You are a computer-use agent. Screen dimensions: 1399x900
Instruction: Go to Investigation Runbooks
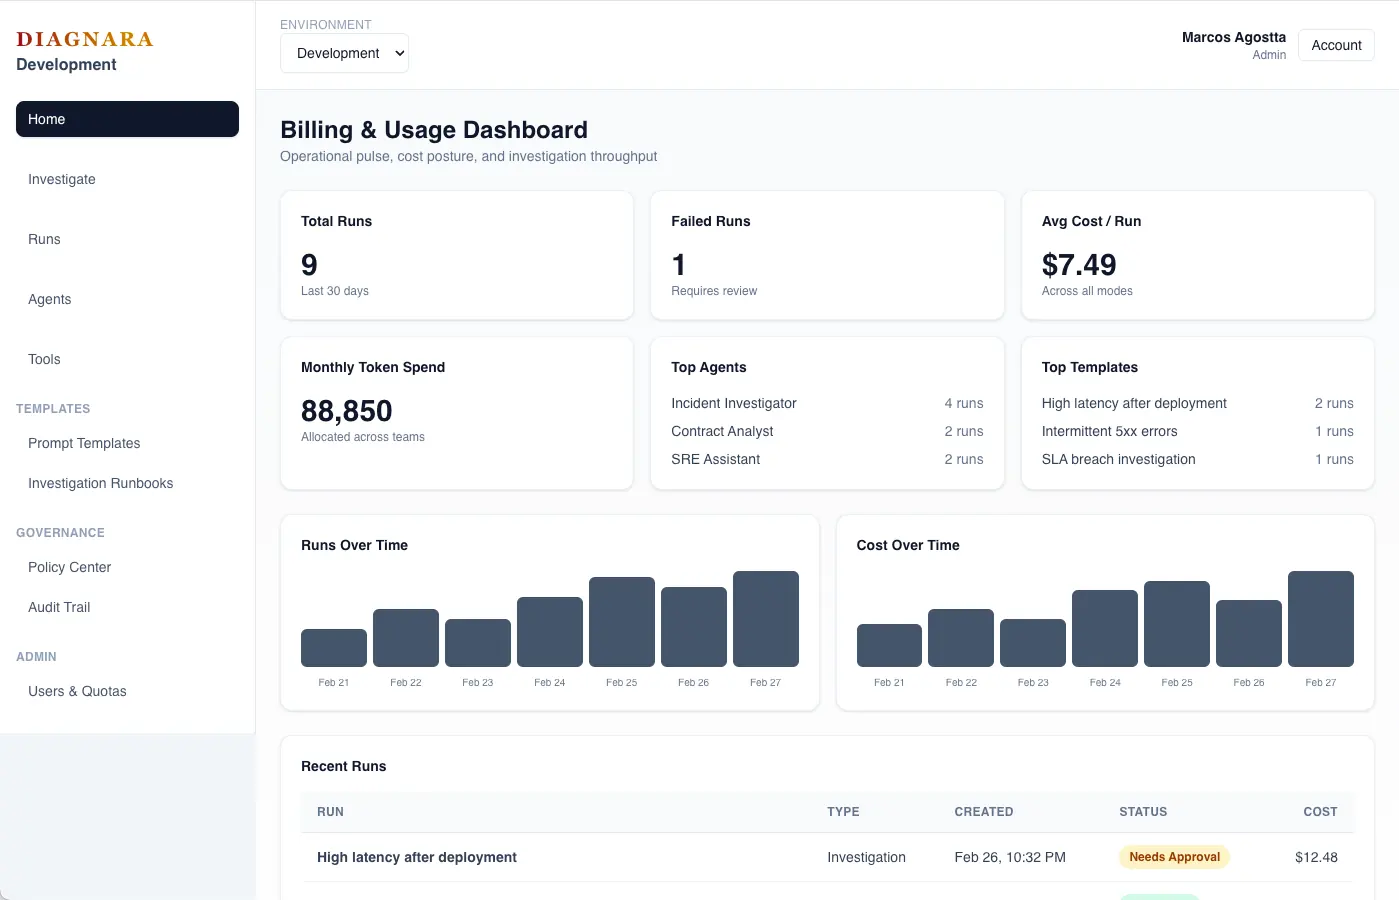[x=101, y=483]
